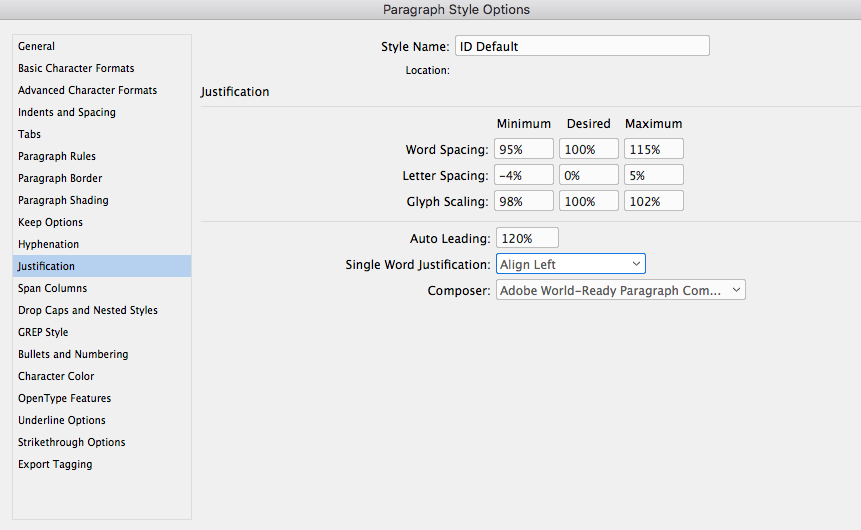Click the Auto Leading 120% field
Viewport: 861px width, 530px height.
(527, 238)
